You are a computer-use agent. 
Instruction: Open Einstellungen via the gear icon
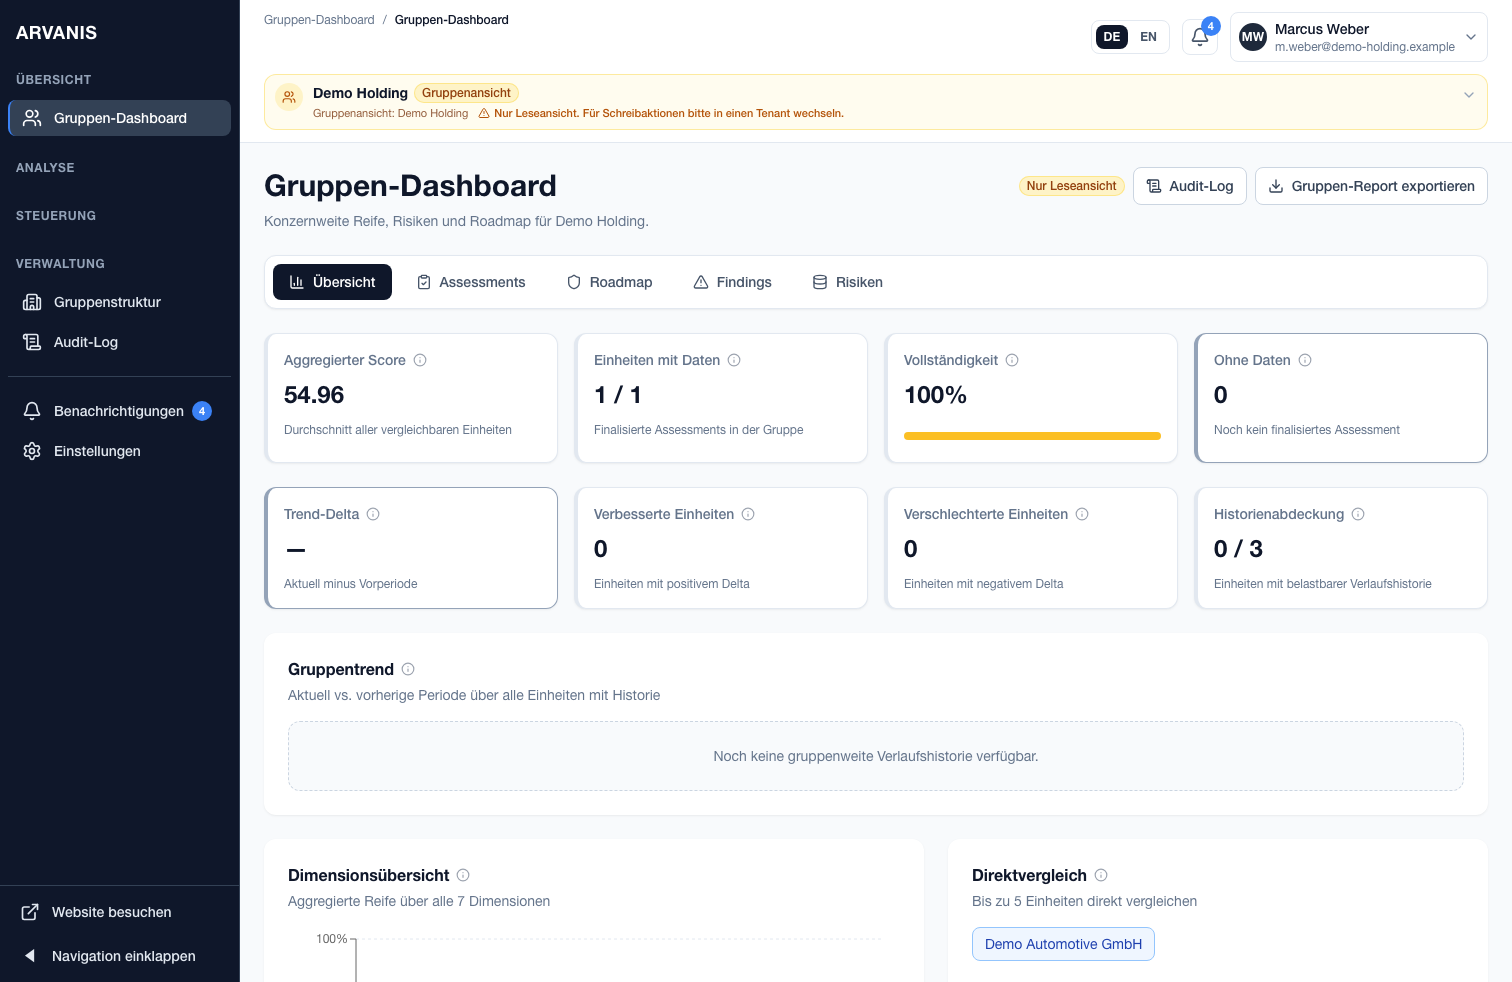pos(31,451)
